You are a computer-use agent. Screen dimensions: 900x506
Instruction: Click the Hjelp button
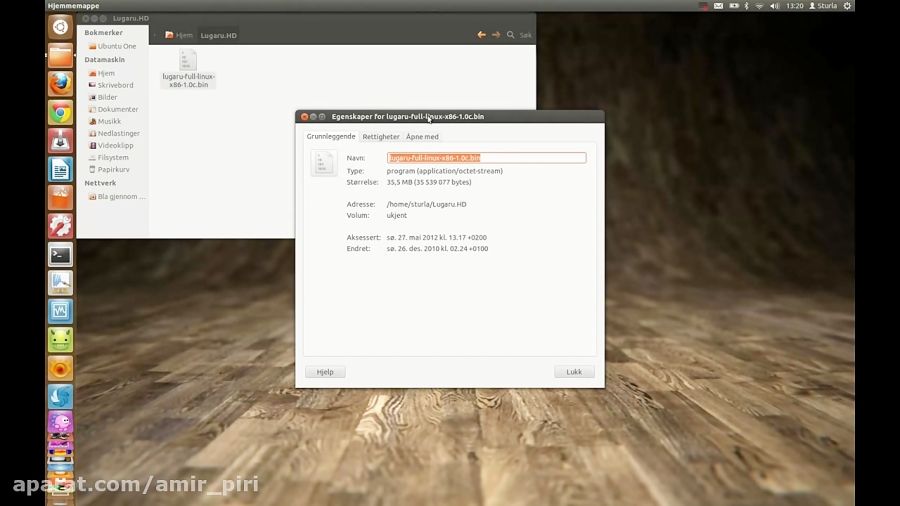coord(325,372)
